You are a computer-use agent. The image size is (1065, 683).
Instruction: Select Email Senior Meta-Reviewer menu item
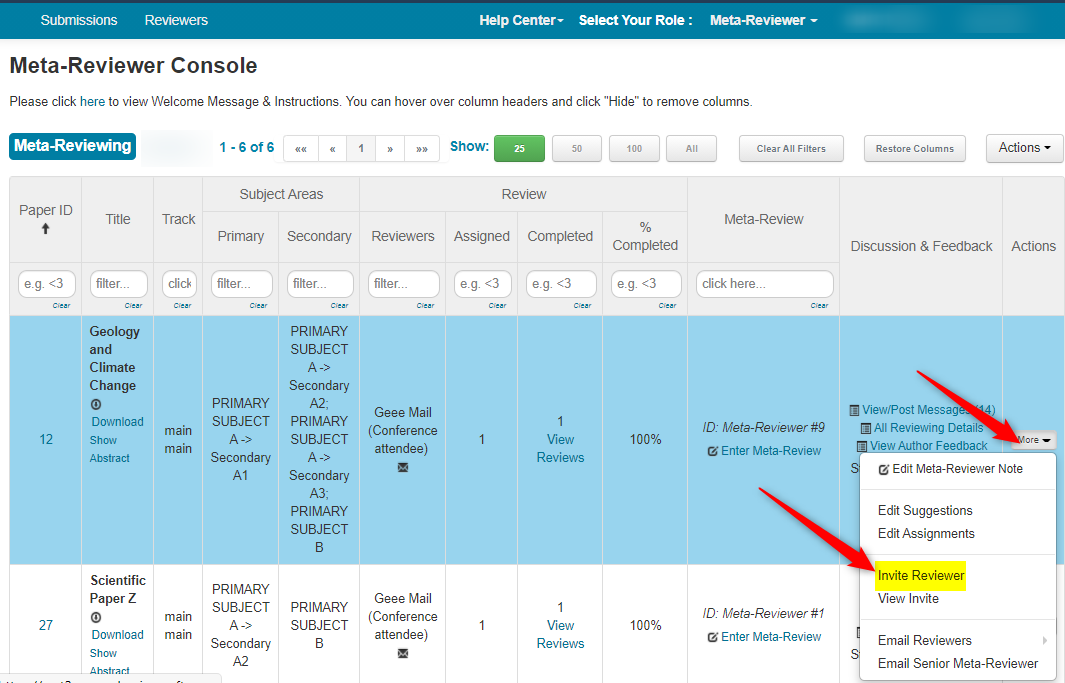click(x=958, y=663)
